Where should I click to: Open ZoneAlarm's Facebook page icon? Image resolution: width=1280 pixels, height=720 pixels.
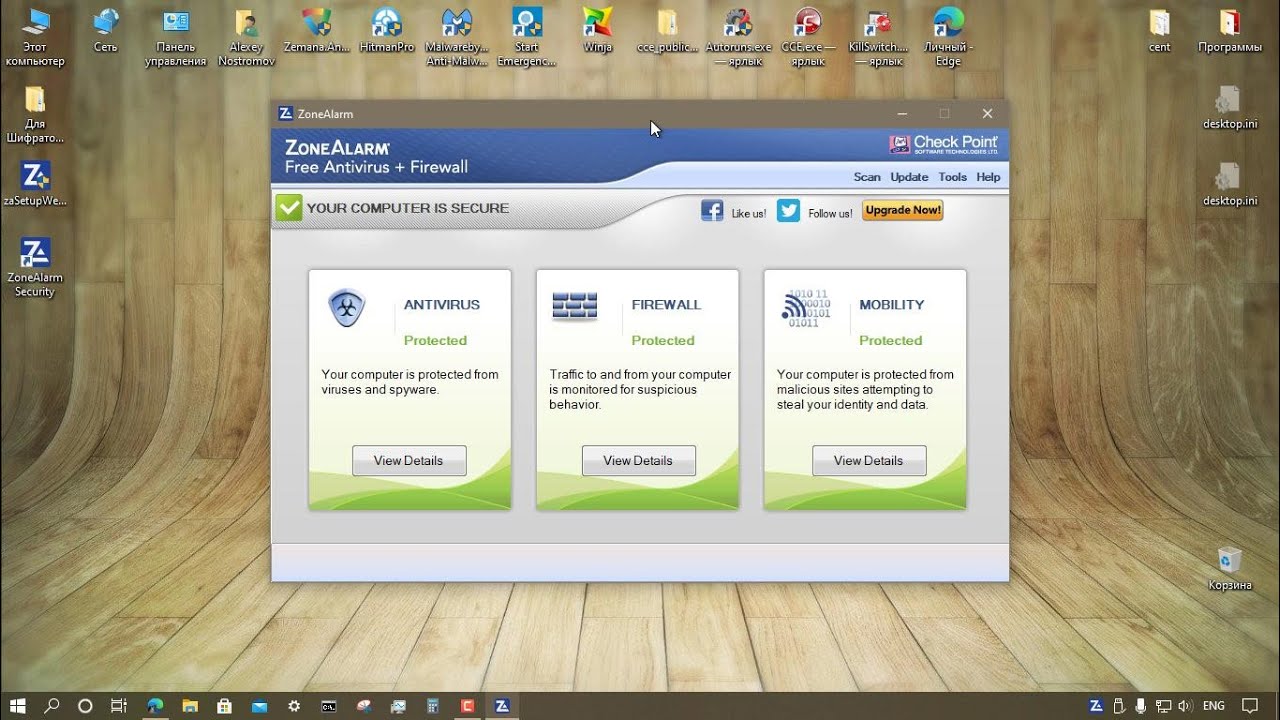pyautogui.click(x=712, y=211)
